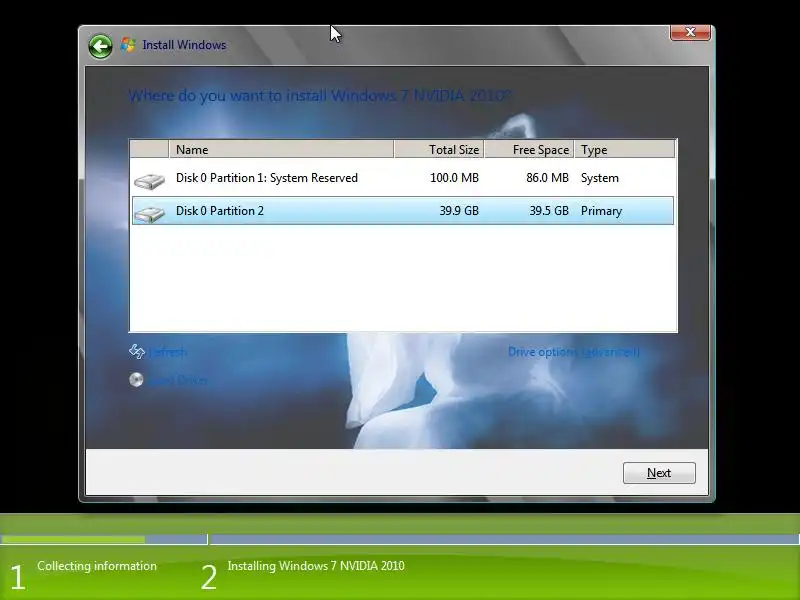
Task: Click the Installing Windows 7 NVIDIA 2010 label
Action: pyautogui.click(x=316, y=566)
